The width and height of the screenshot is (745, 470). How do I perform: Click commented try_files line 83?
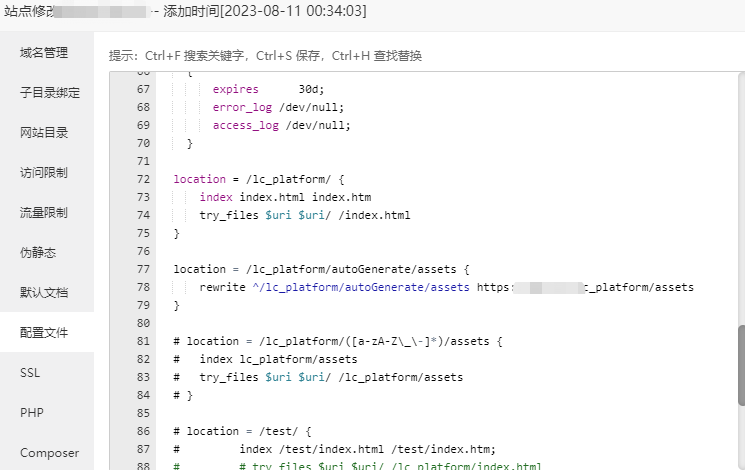[x=318, y=377]
